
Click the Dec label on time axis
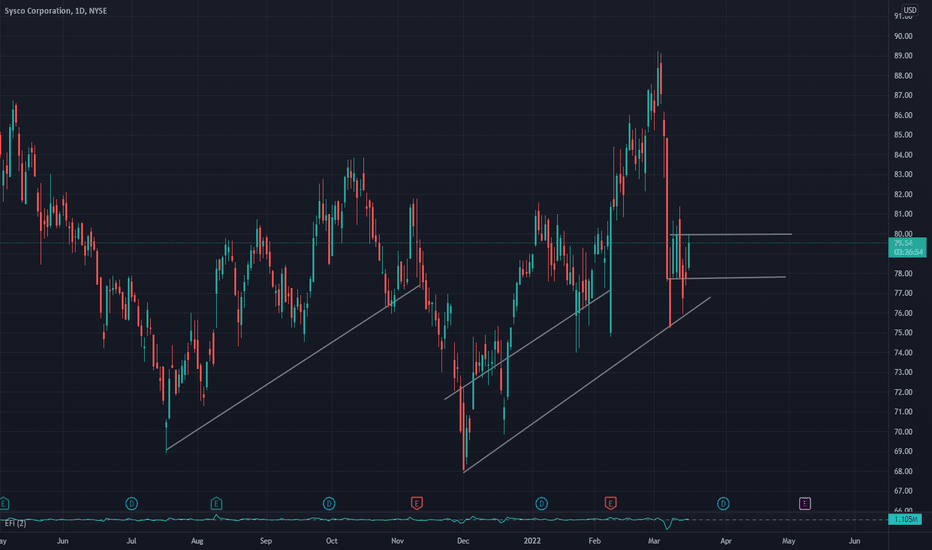click(463, 541)
